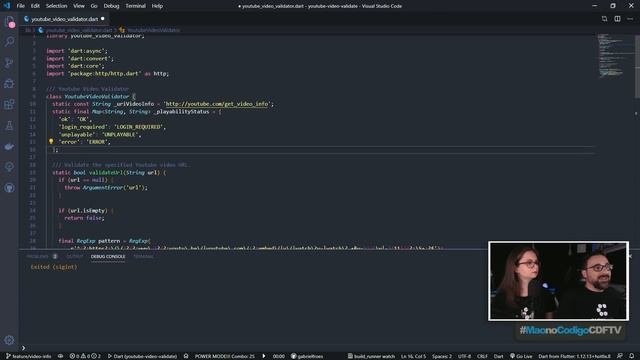Viewport: 640px width, 360px height.
Task: Click the VS Code logo icon
Action: [7, 6]
